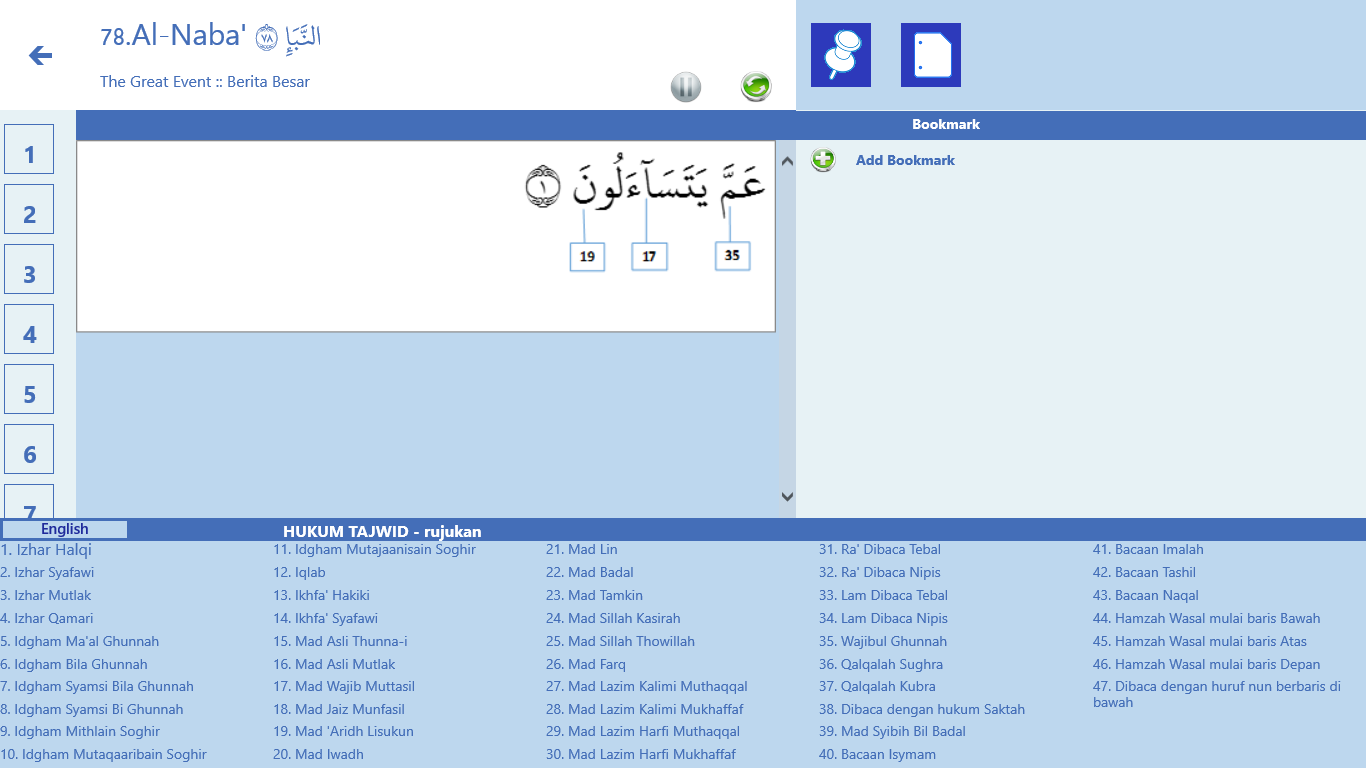Open the Izhar Halqi rule reference
This screenshot has height=768, width=1366.
[x=47, y=549]
